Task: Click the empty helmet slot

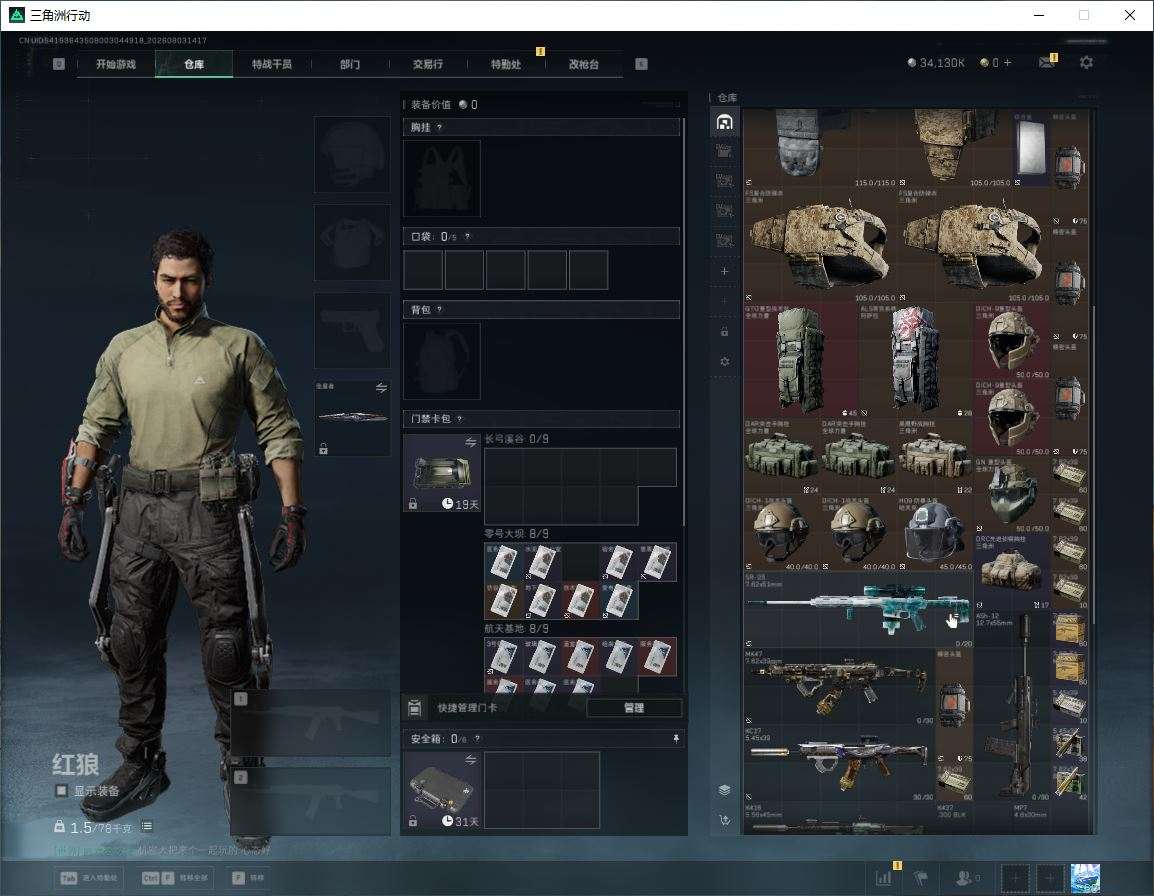Action: click(x=352, y=155)
